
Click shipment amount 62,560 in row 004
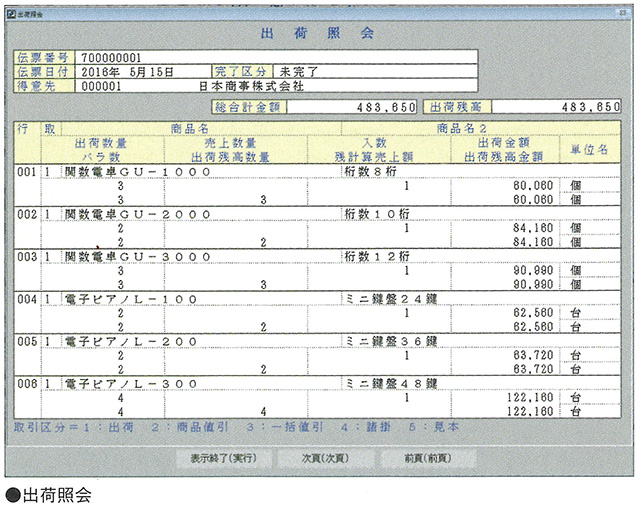click(533, 313)
